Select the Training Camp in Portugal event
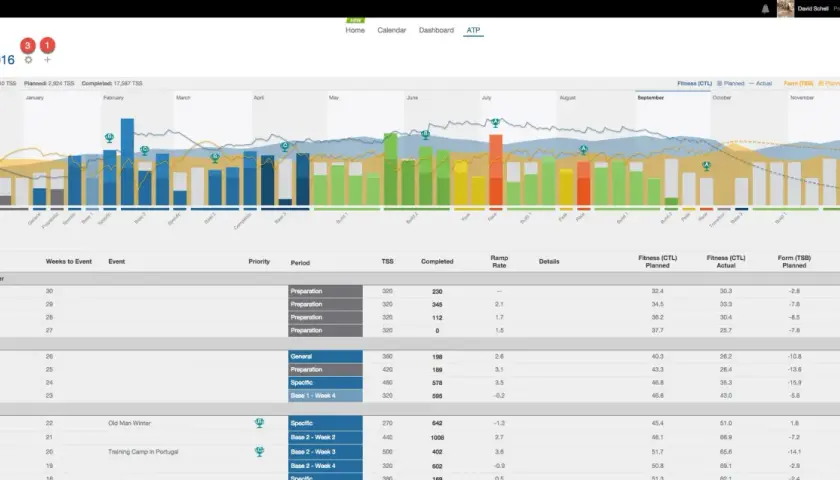Viewport: 840px width, 480px height. click(143, 452)
